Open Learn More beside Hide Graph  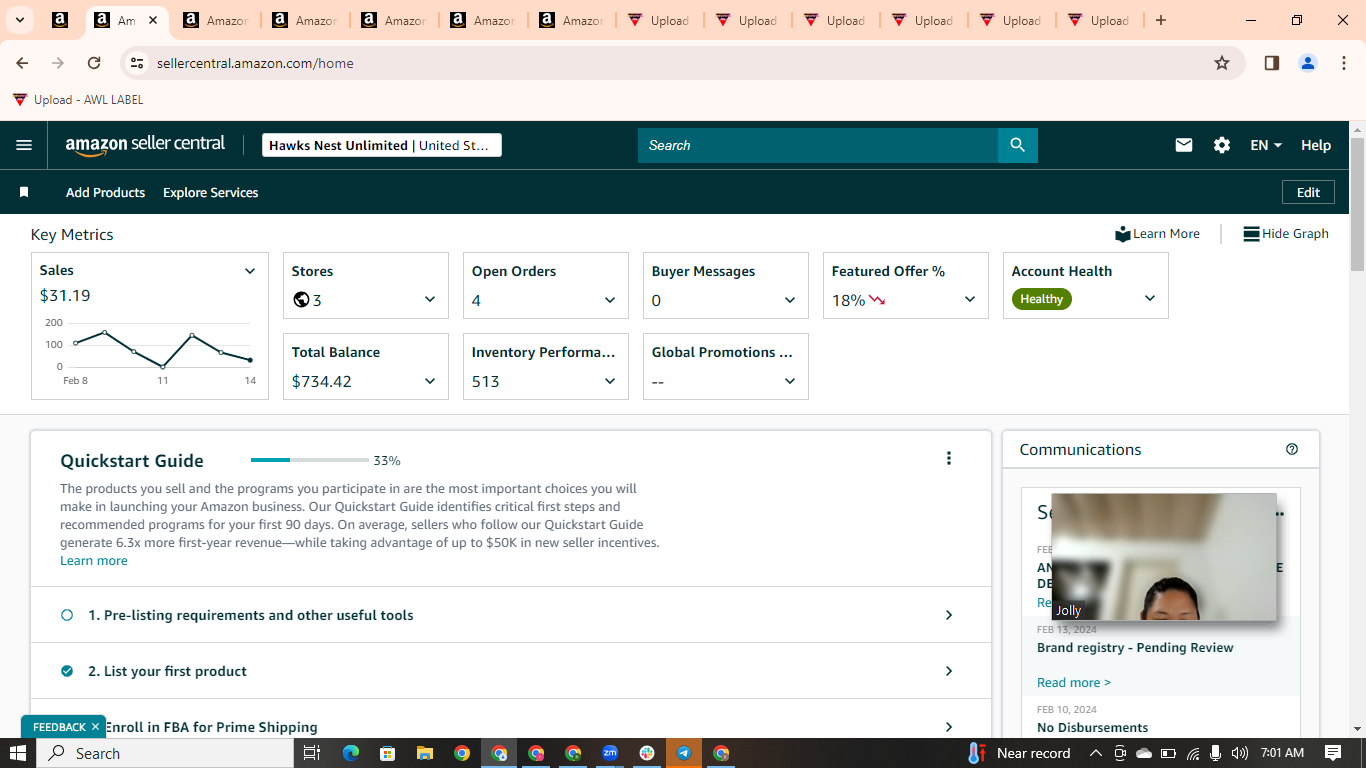tap(1158, 234)
